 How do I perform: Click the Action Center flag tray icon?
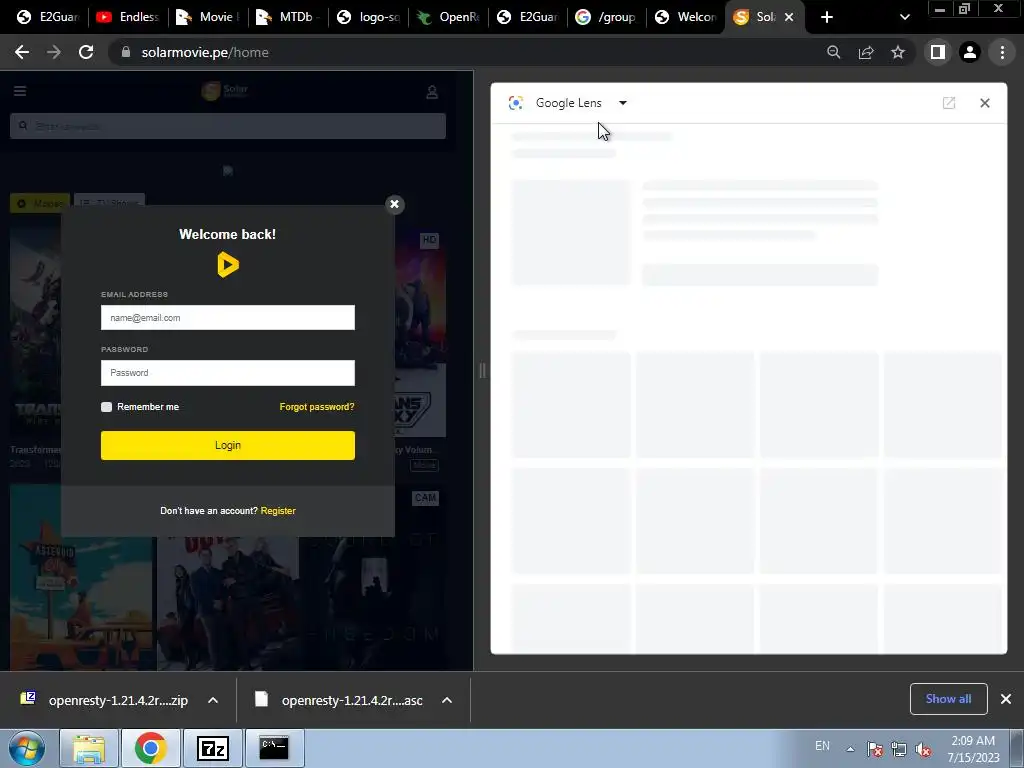point(875,750)
